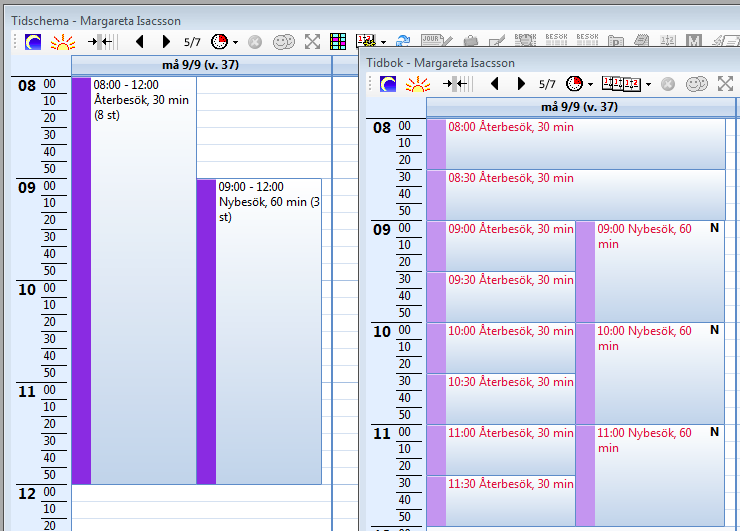Go to previous day in Tidbok
The height and width of the screenshot is (531, 740).
tap(495, 84)
